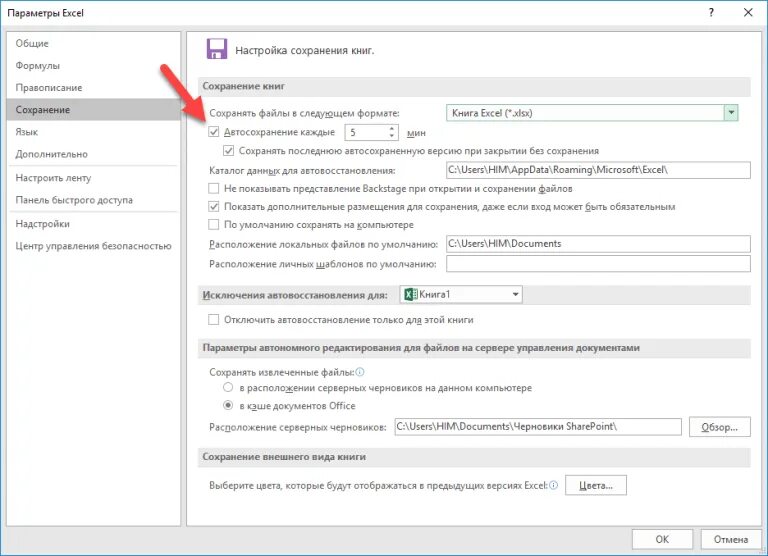The width and height of the screenshot is (768, 556).
Task: Click the Отмена button
Action: [x=730, y=539]
